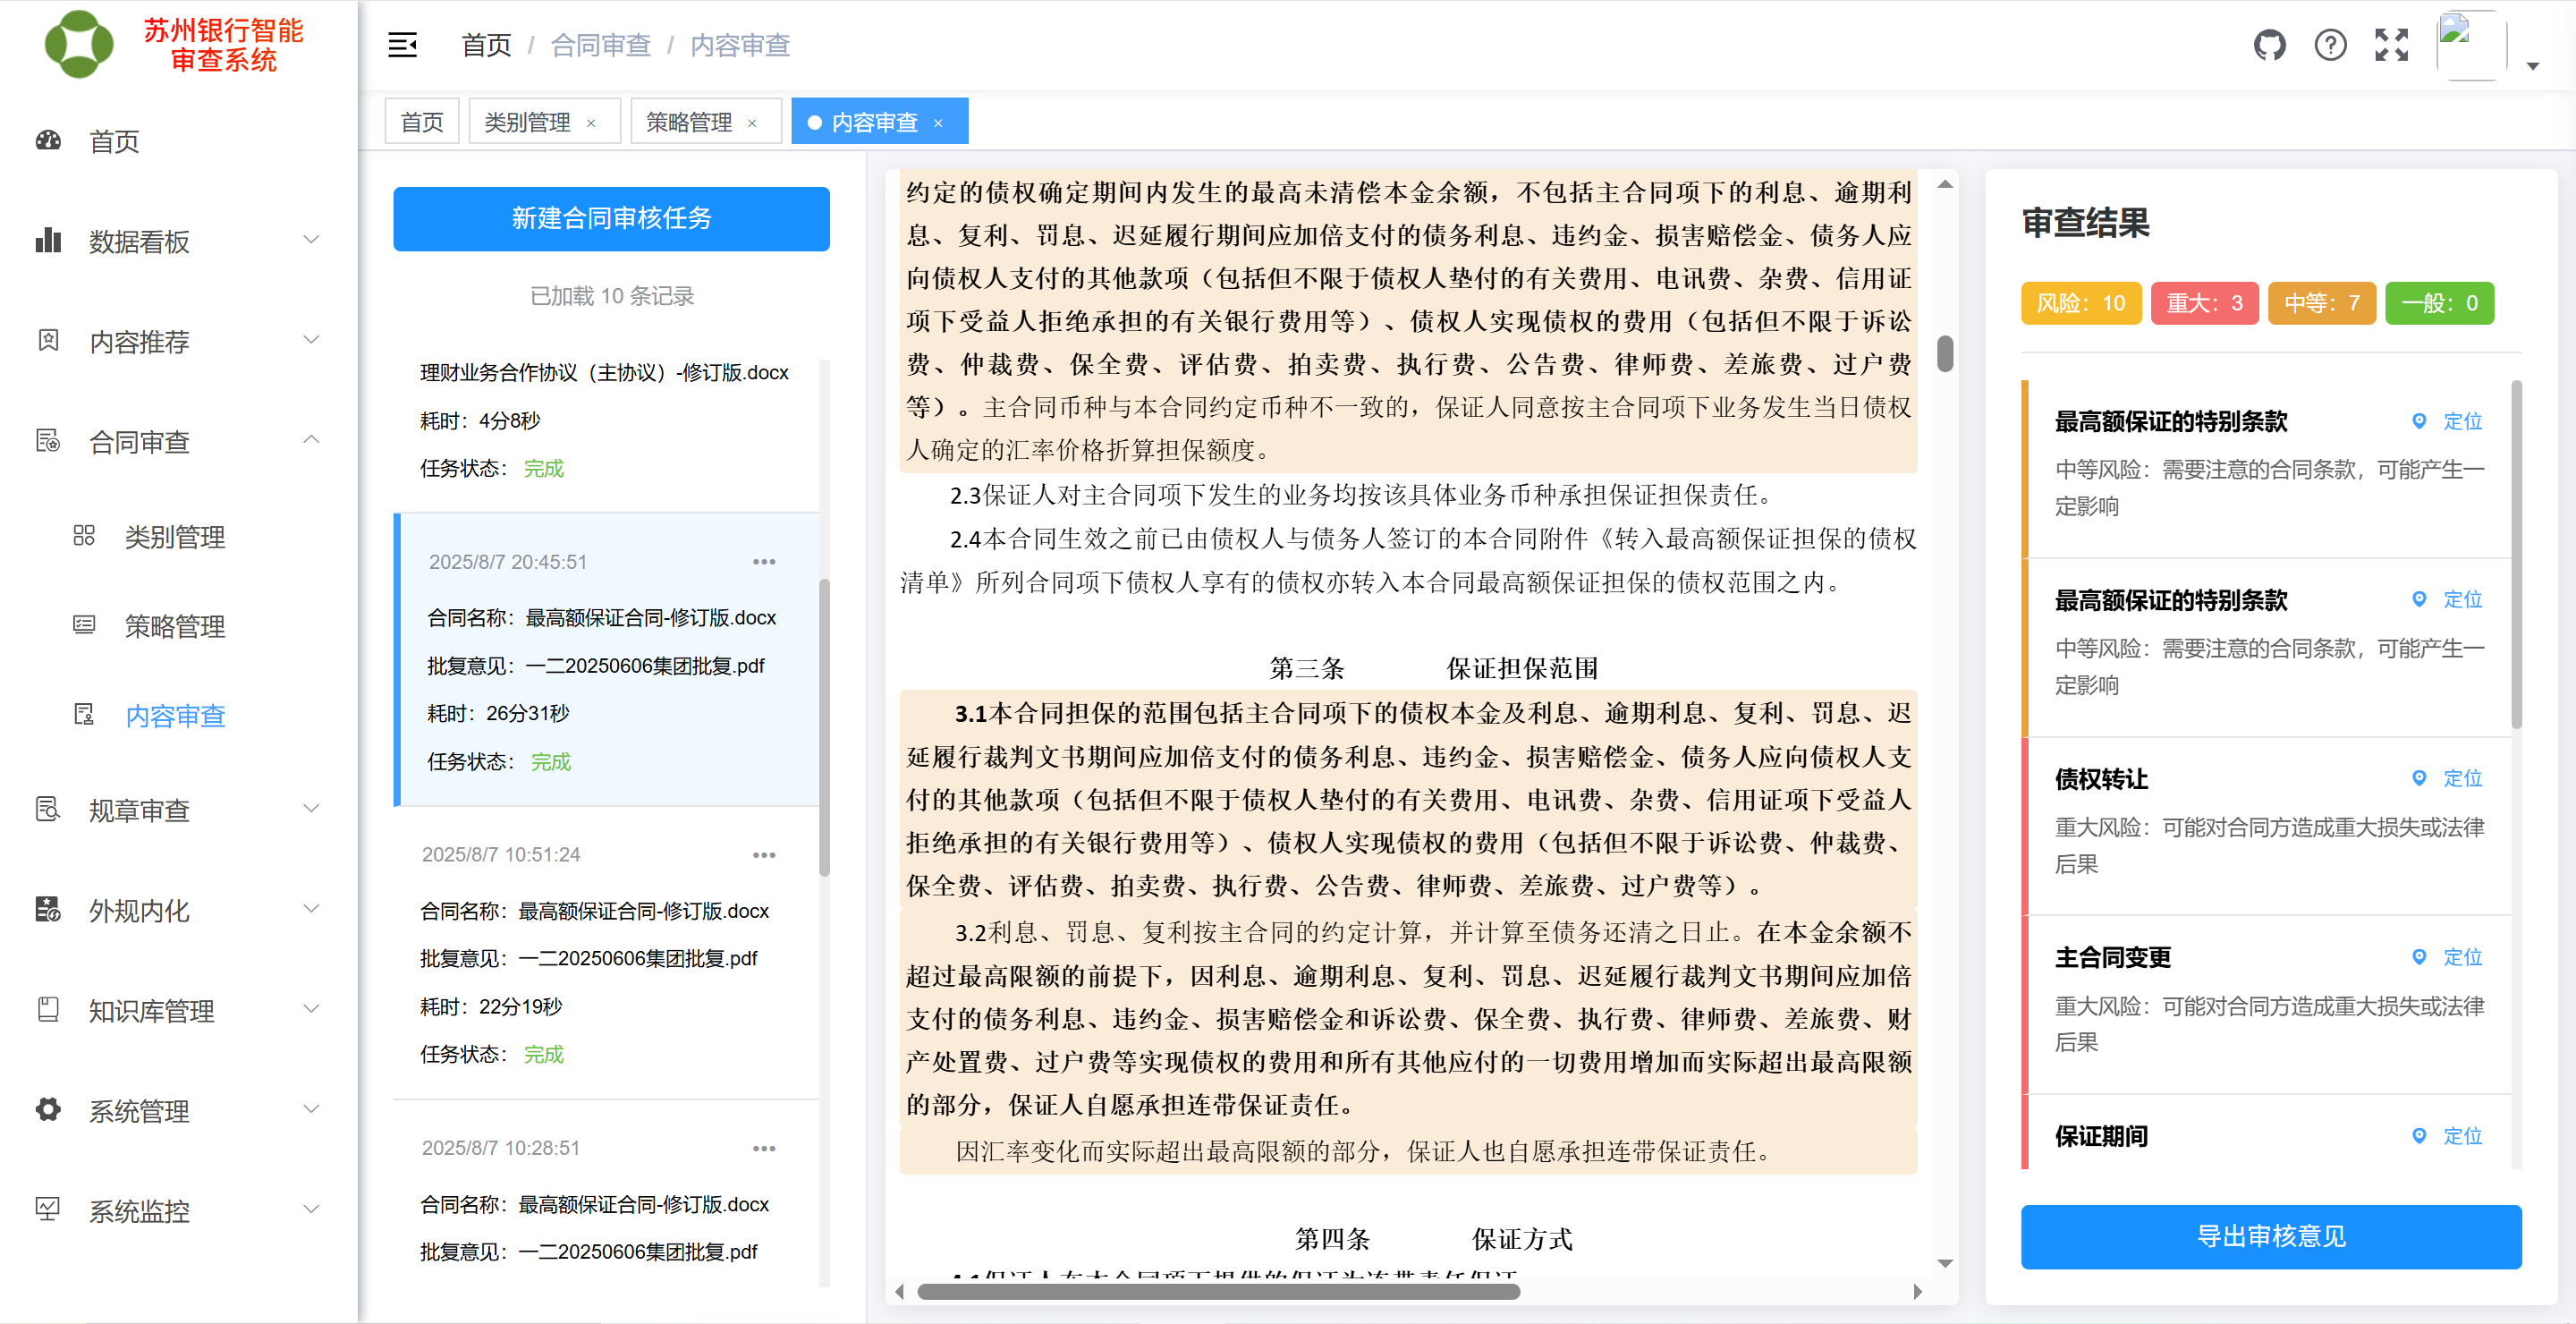
Task: Open the help question mark icon
Action: point(2330,45)
